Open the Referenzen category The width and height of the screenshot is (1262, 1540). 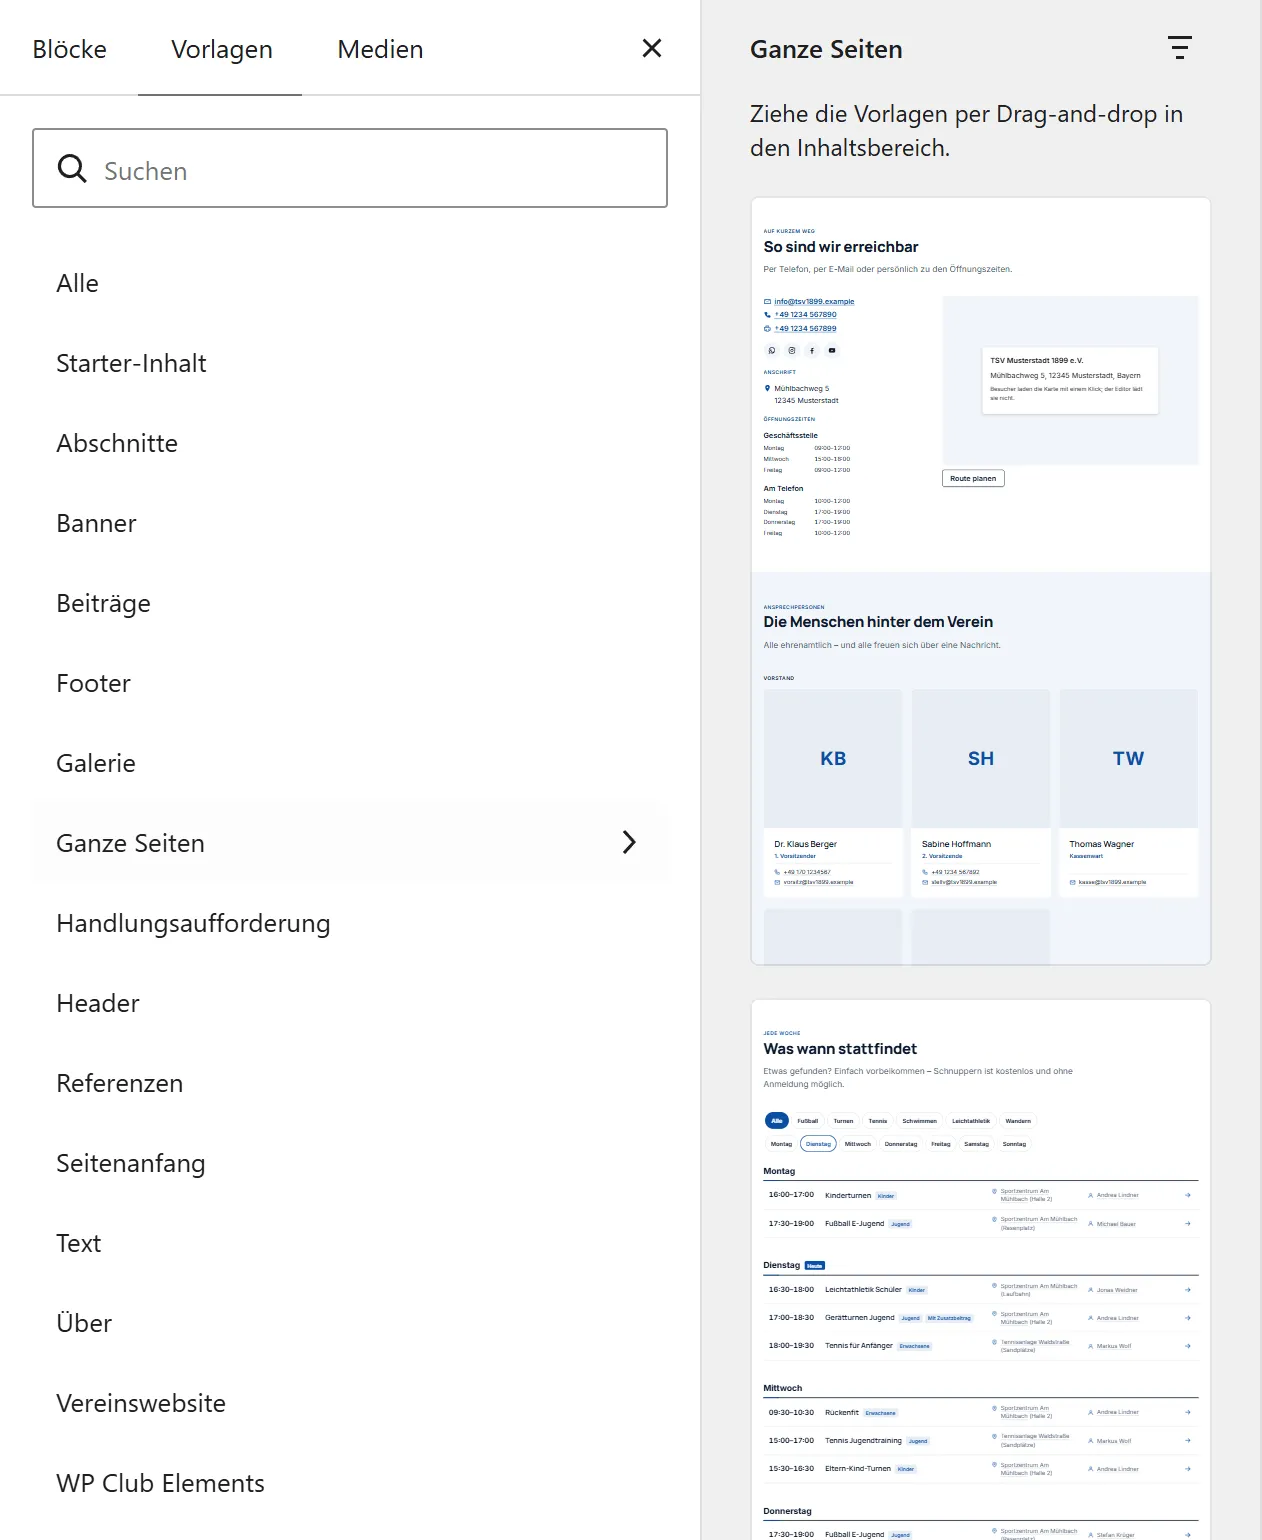tap(350, 1083)
